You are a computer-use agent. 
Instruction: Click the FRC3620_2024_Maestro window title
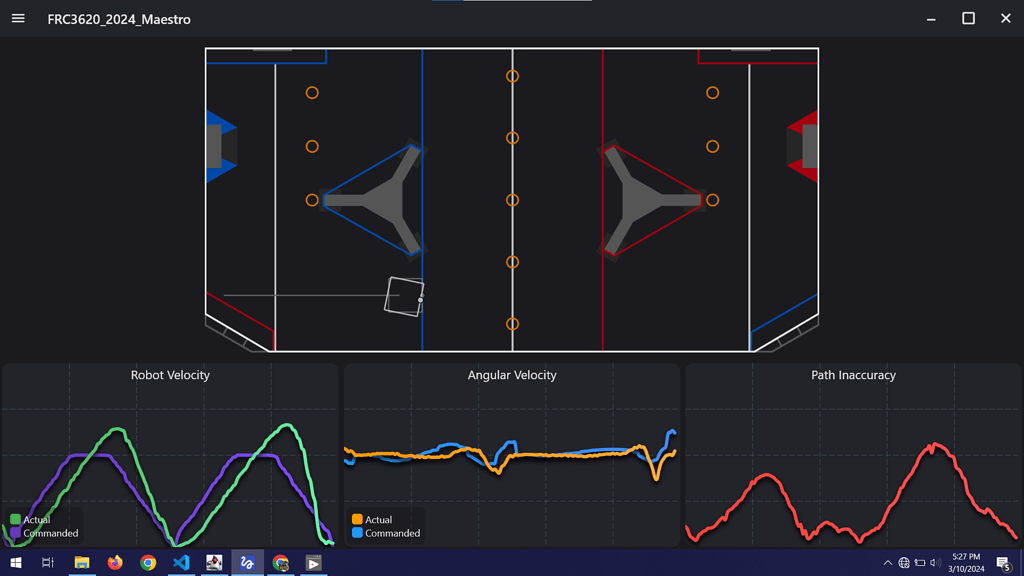pyautogui.click(x=119, y=19)
